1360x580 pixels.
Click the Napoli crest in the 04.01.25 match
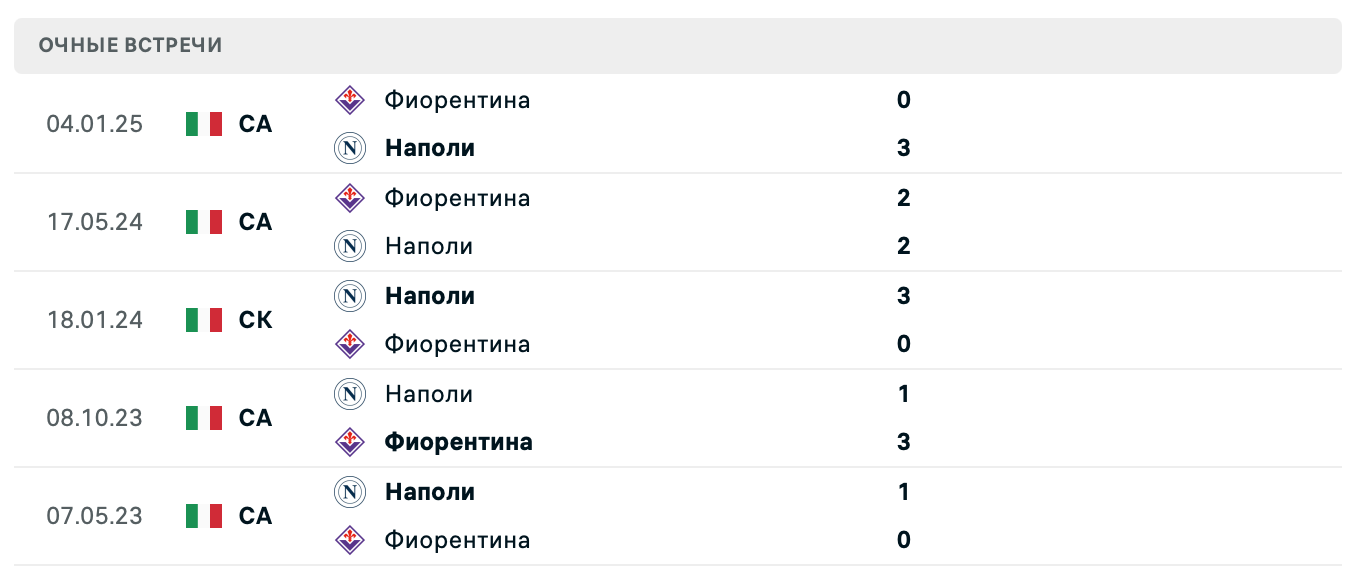coord(349,148)
